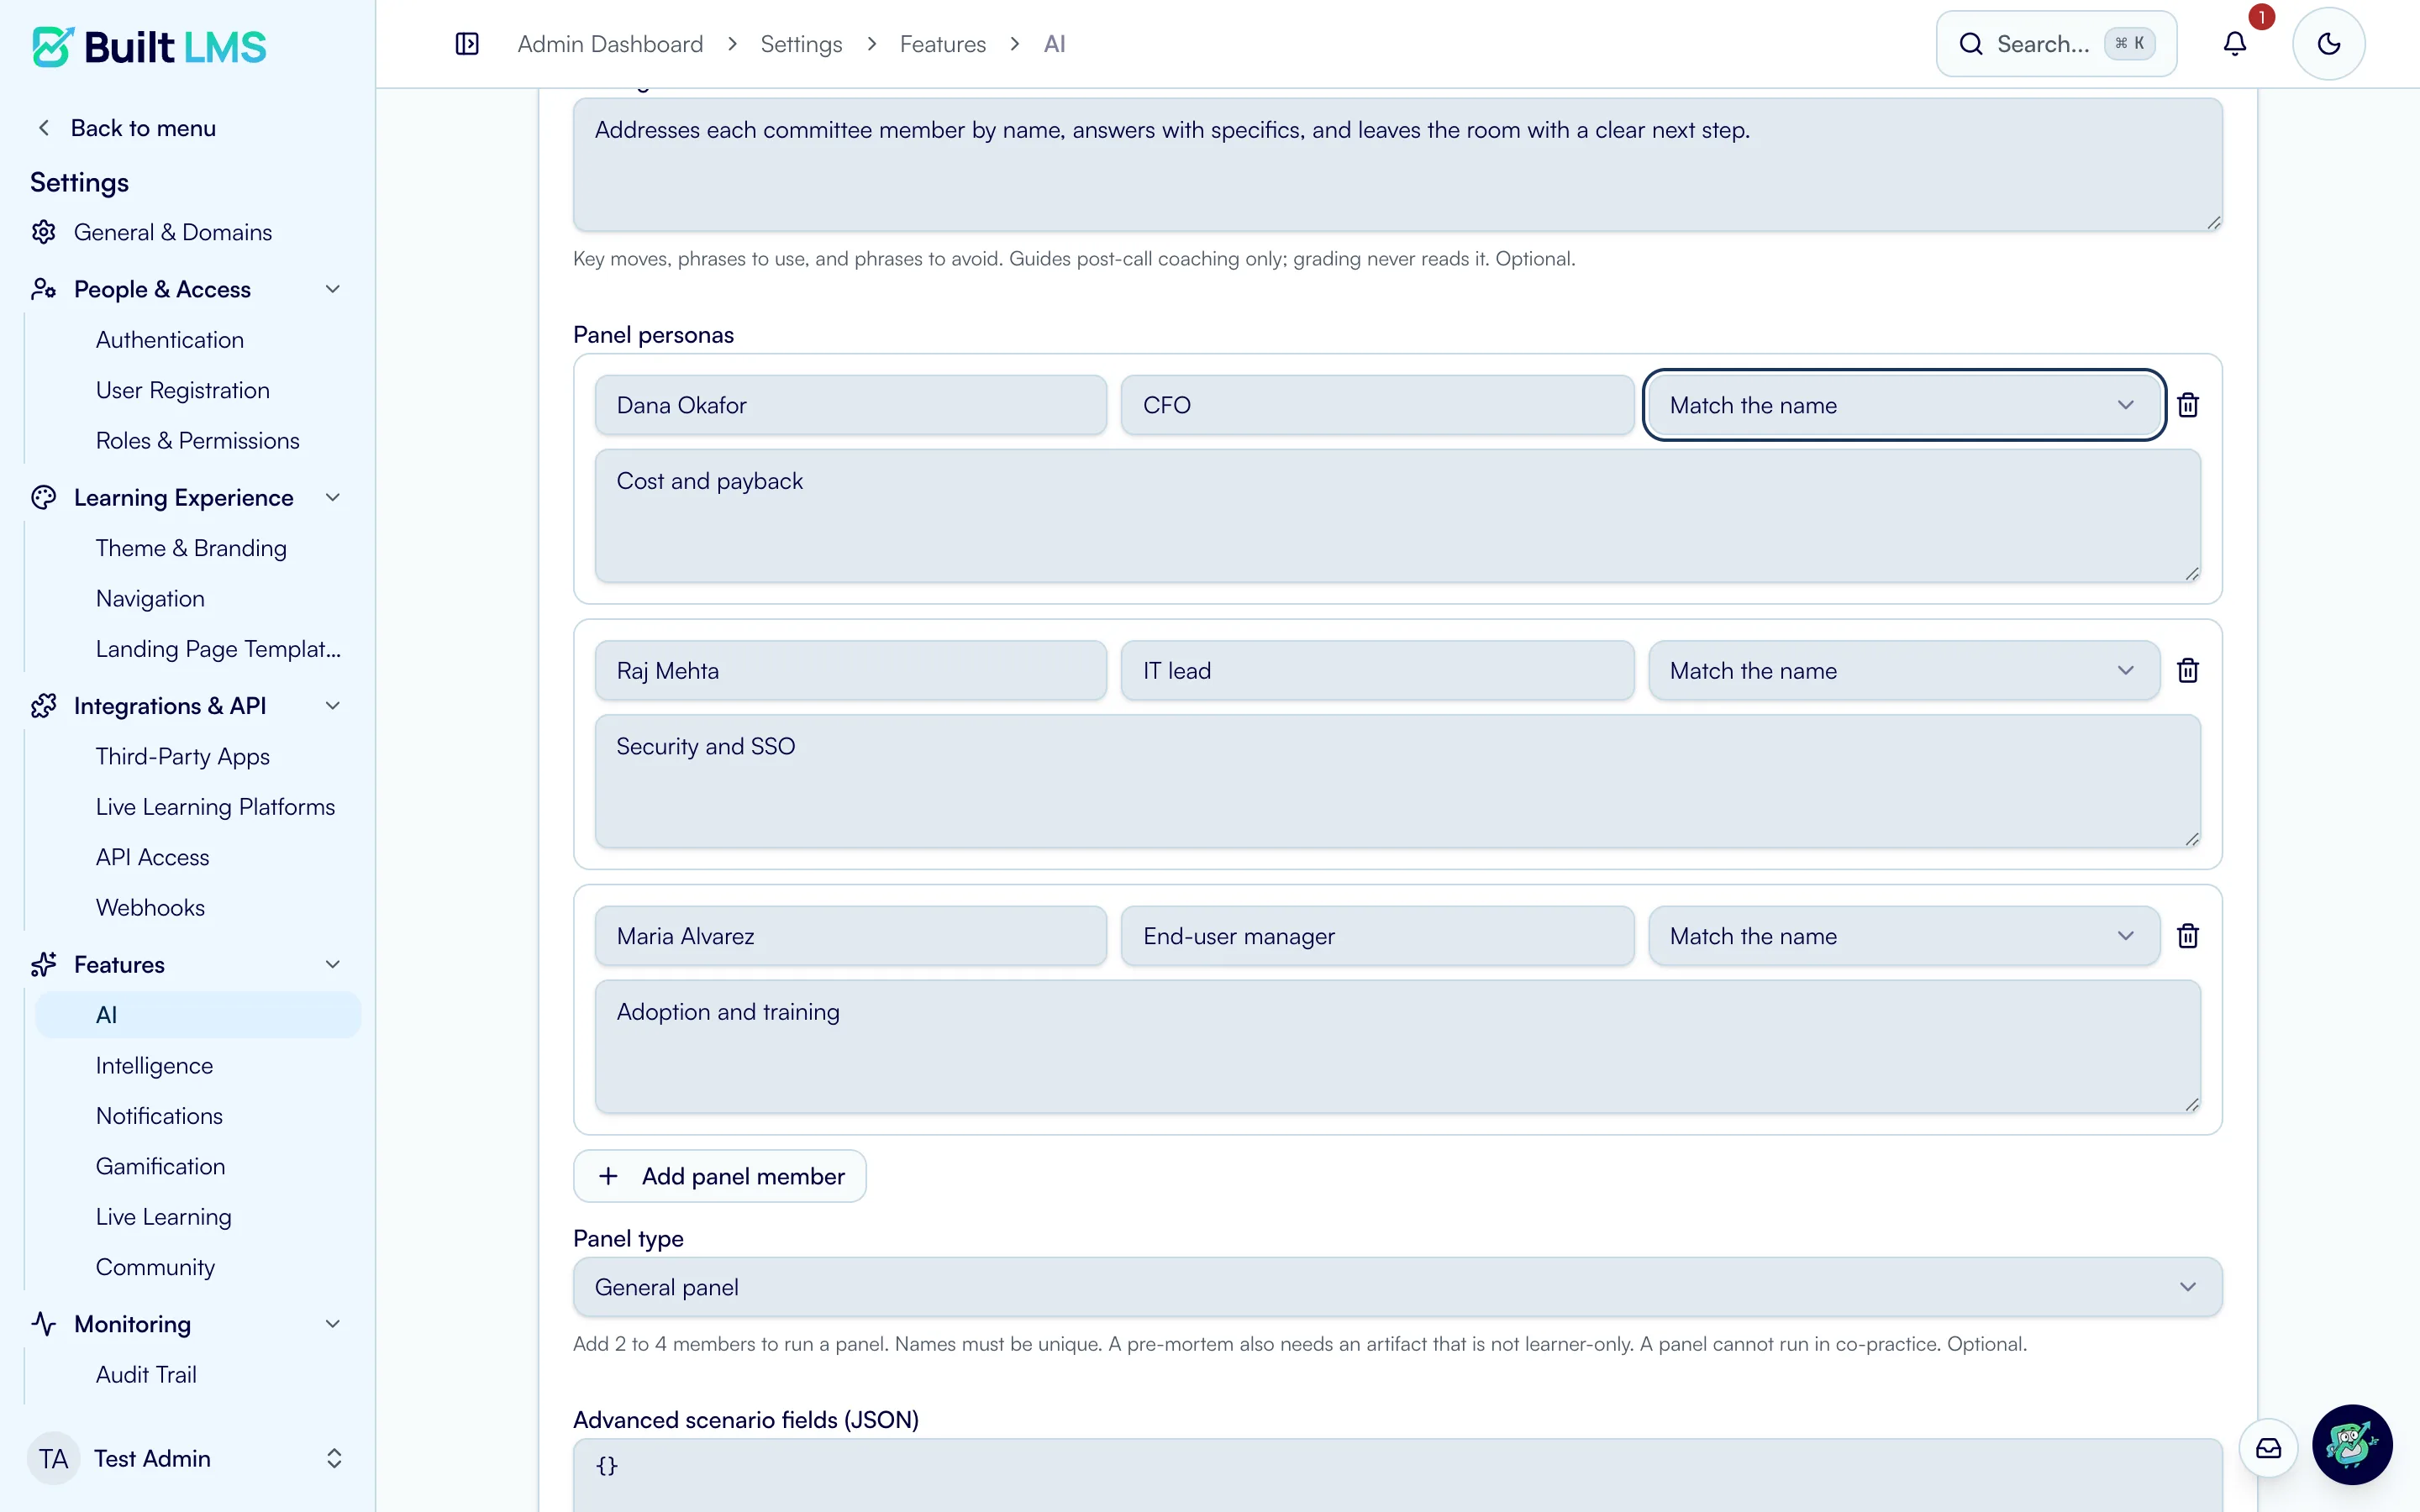The width and height of the screenshot is (2420, 1512).
Task: Open Intelligence settings
Action: (154, 1065)
